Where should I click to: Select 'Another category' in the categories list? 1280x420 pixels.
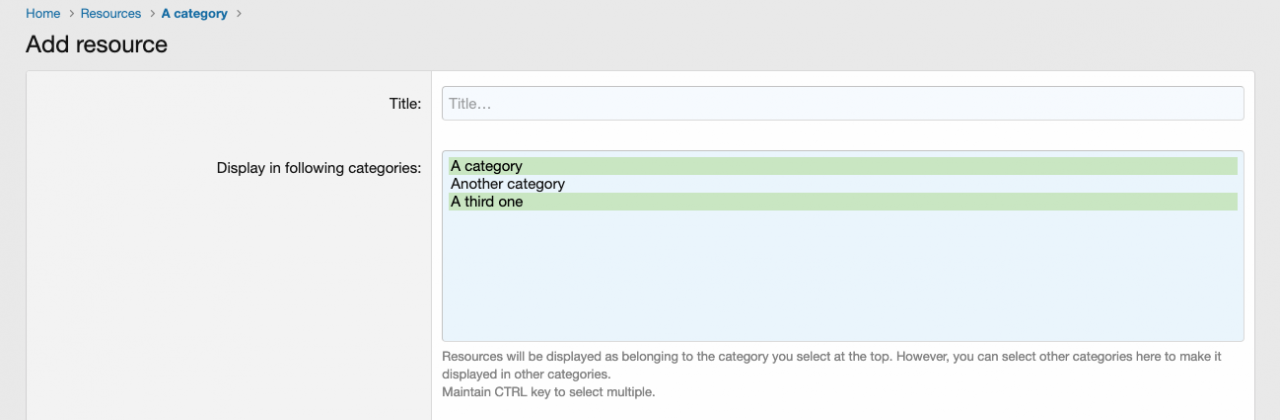508,184
